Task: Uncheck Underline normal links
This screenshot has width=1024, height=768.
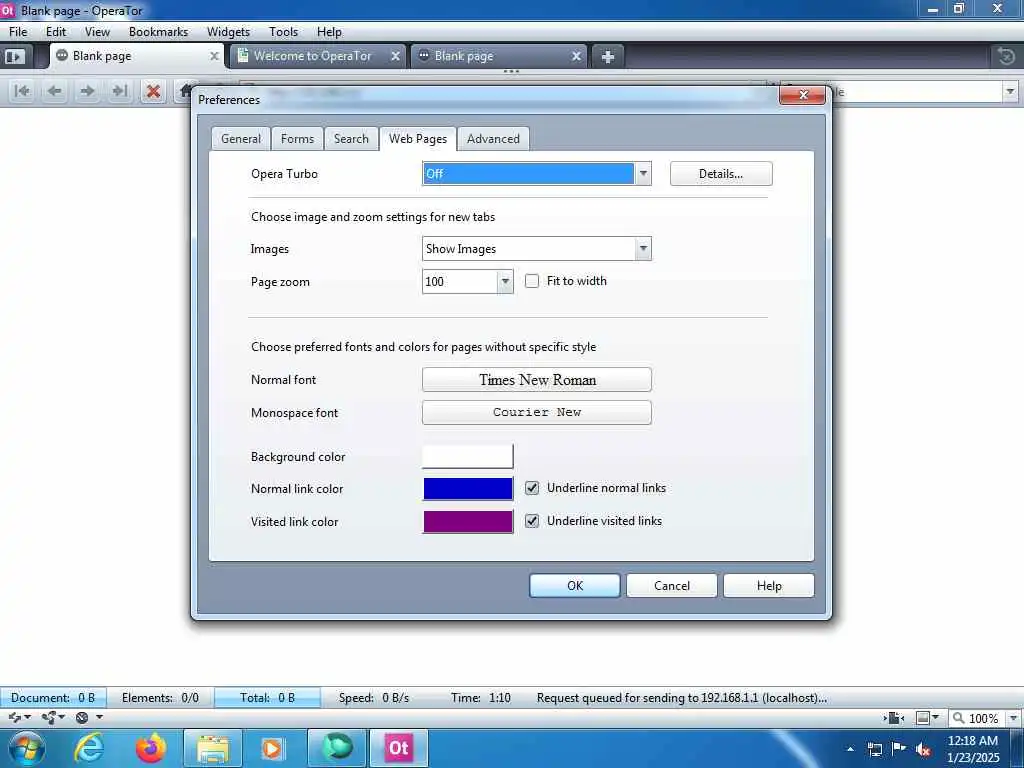Action: pyautogui.click(x=532, y=488)
